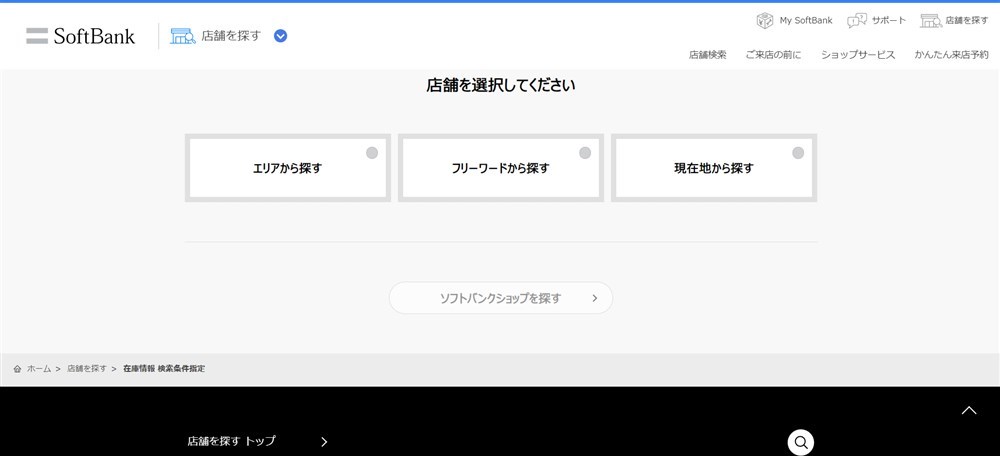Image resolution: width=1000 pixels, height=456 pixels.
Task: Click the SoftBank logo
Action: click(x=80, y=36)
